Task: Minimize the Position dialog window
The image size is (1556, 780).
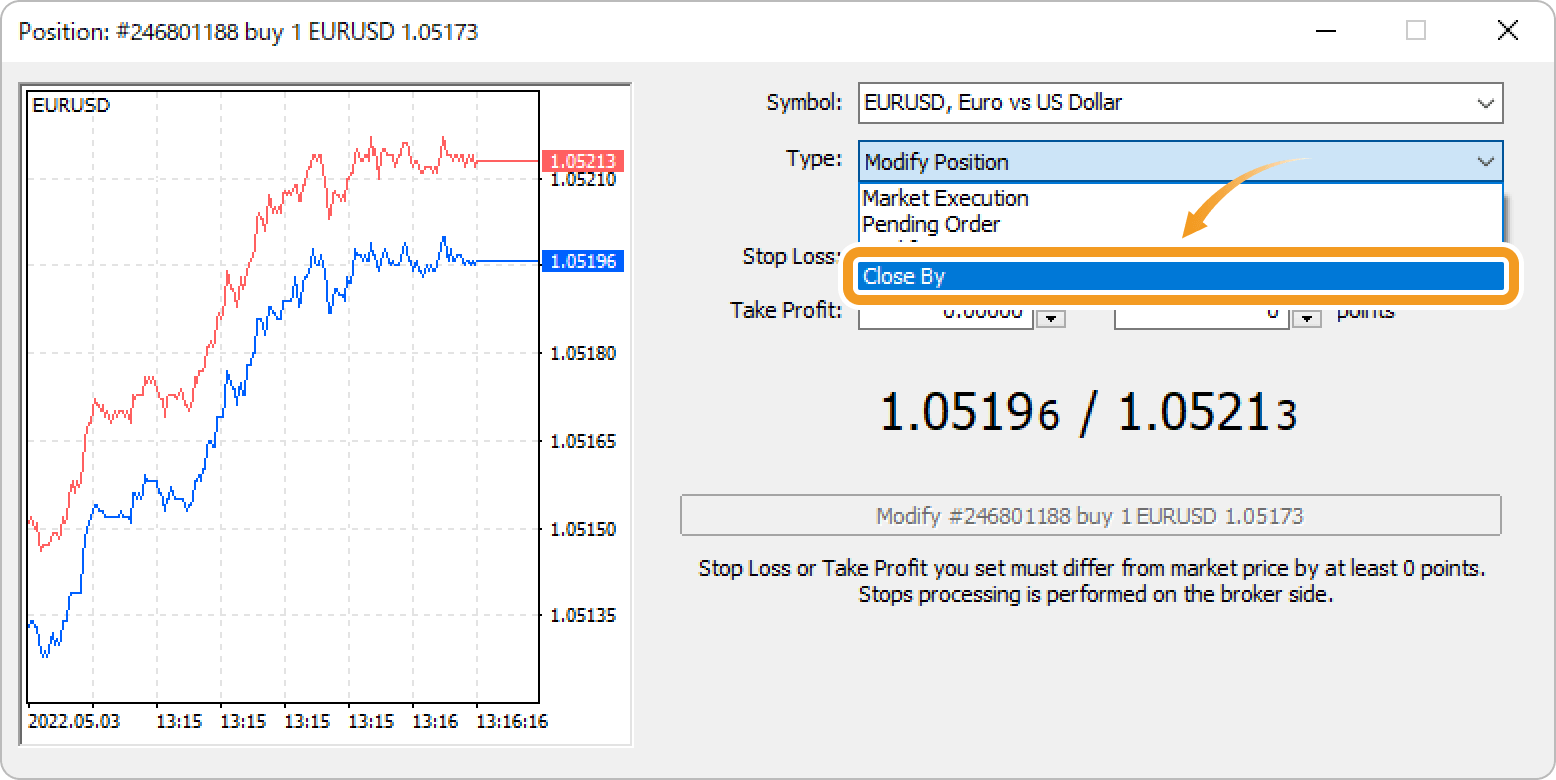Action: [1324, 31]
